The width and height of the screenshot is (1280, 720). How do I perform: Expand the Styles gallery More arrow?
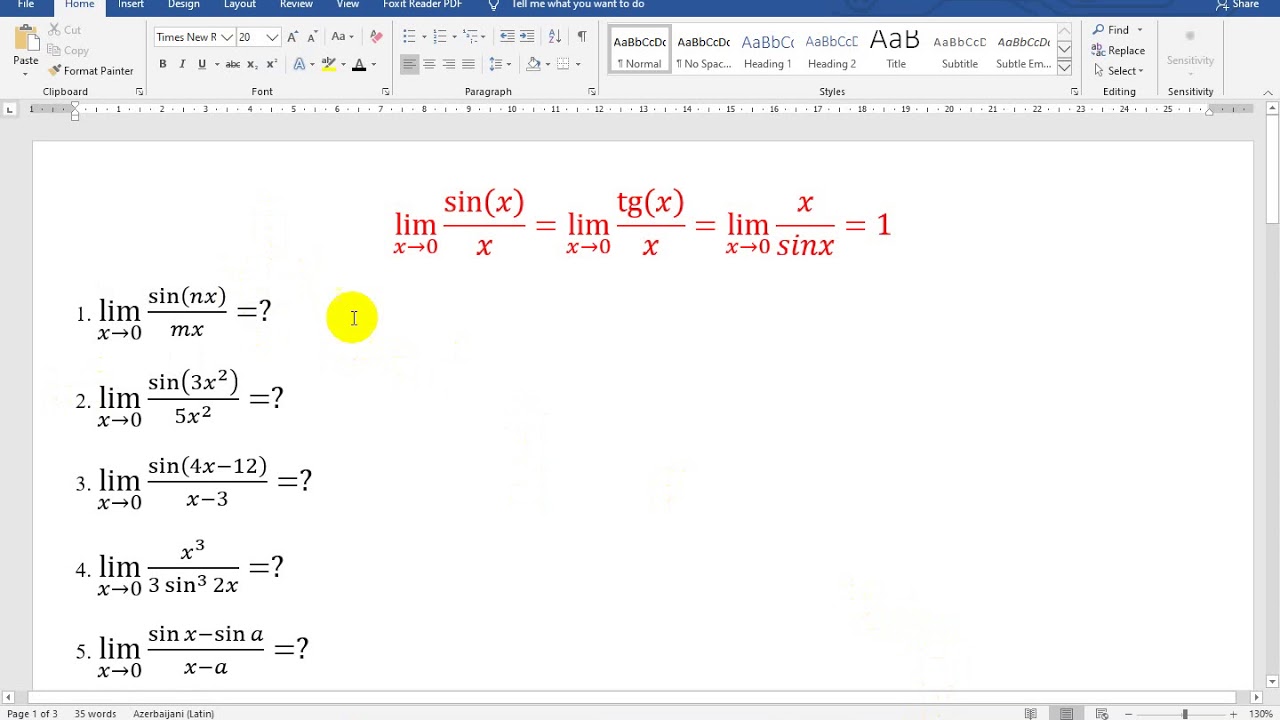tap(1065, 67)
